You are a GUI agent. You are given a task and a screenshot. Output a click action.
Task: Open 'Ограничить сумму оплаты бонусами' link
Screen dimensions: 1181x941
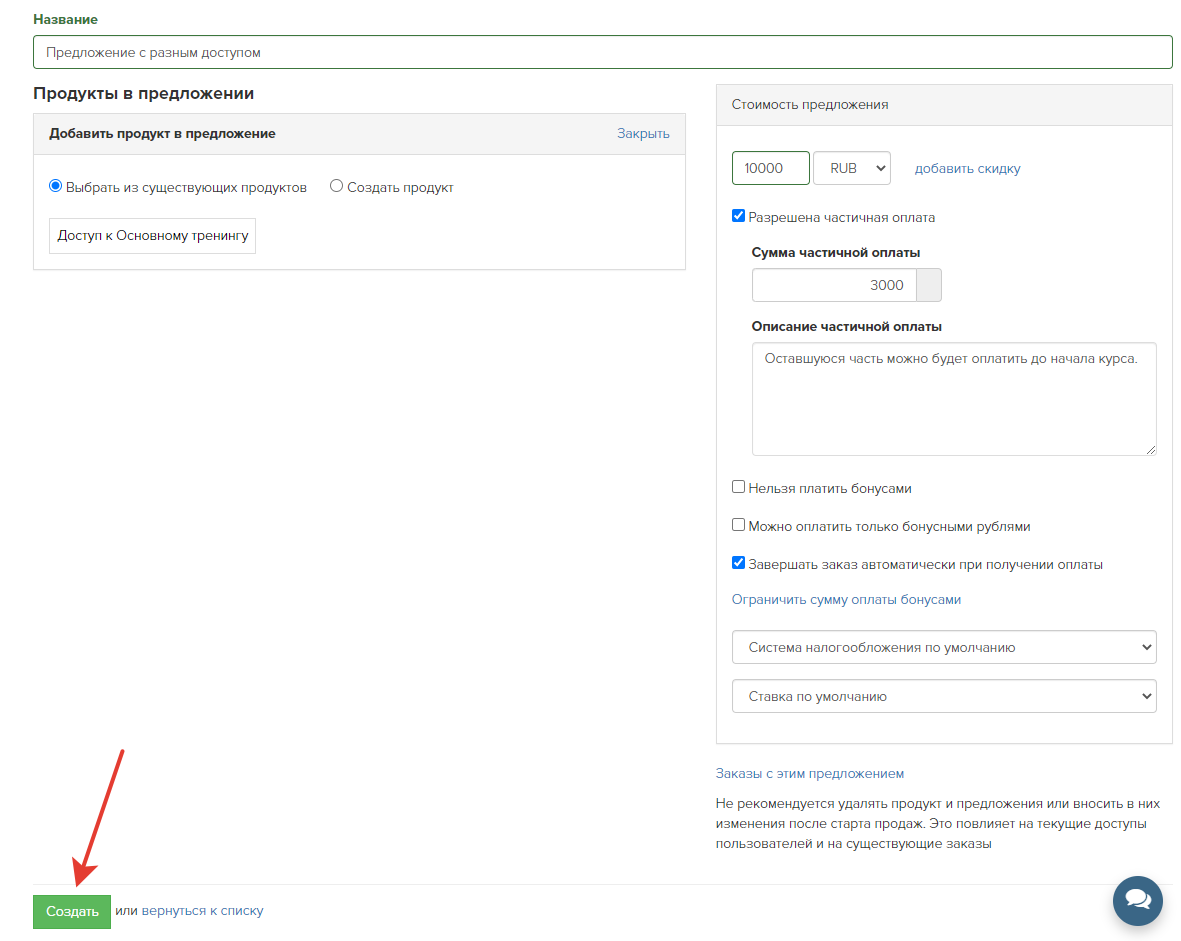(x=846, y=600)
